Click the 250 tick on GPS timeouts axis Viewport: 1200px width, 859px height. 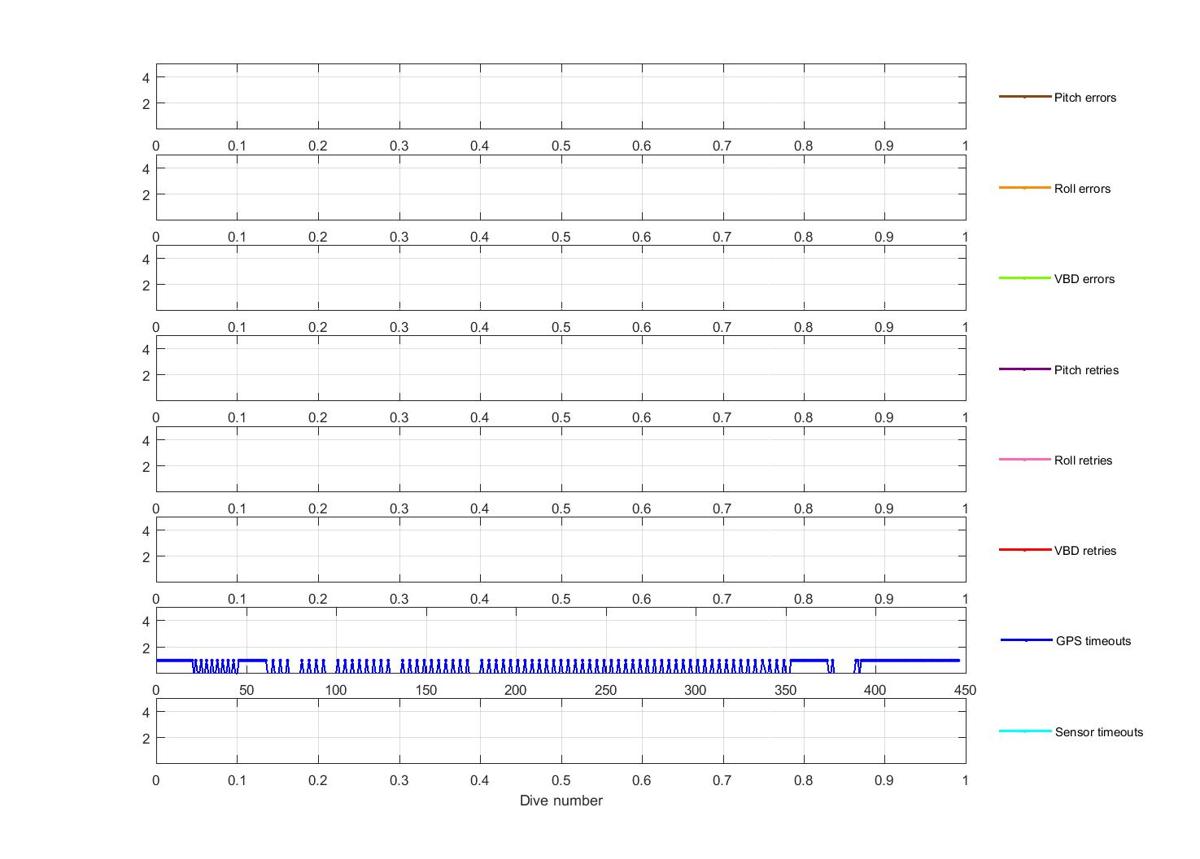point(605,690)
